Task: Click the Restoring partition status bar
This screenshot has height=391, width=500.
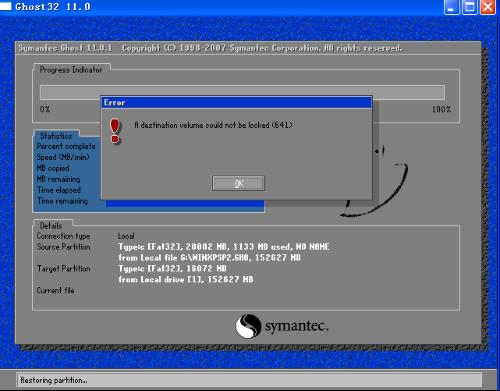Action: 249,380
